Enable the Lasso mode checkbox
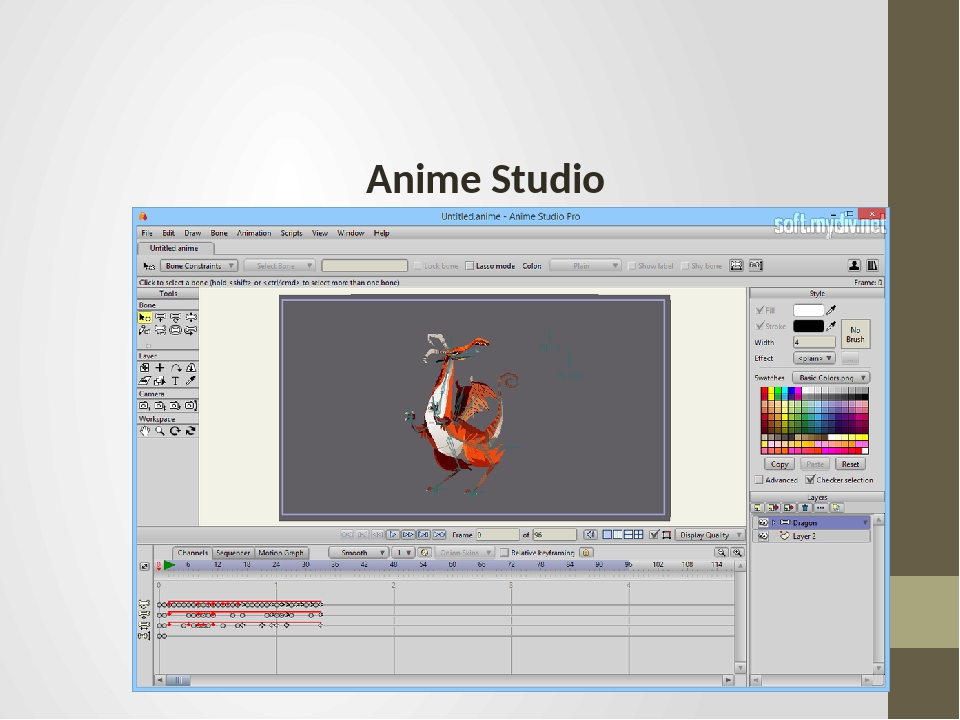960x720 pixels. pos(470,266)
